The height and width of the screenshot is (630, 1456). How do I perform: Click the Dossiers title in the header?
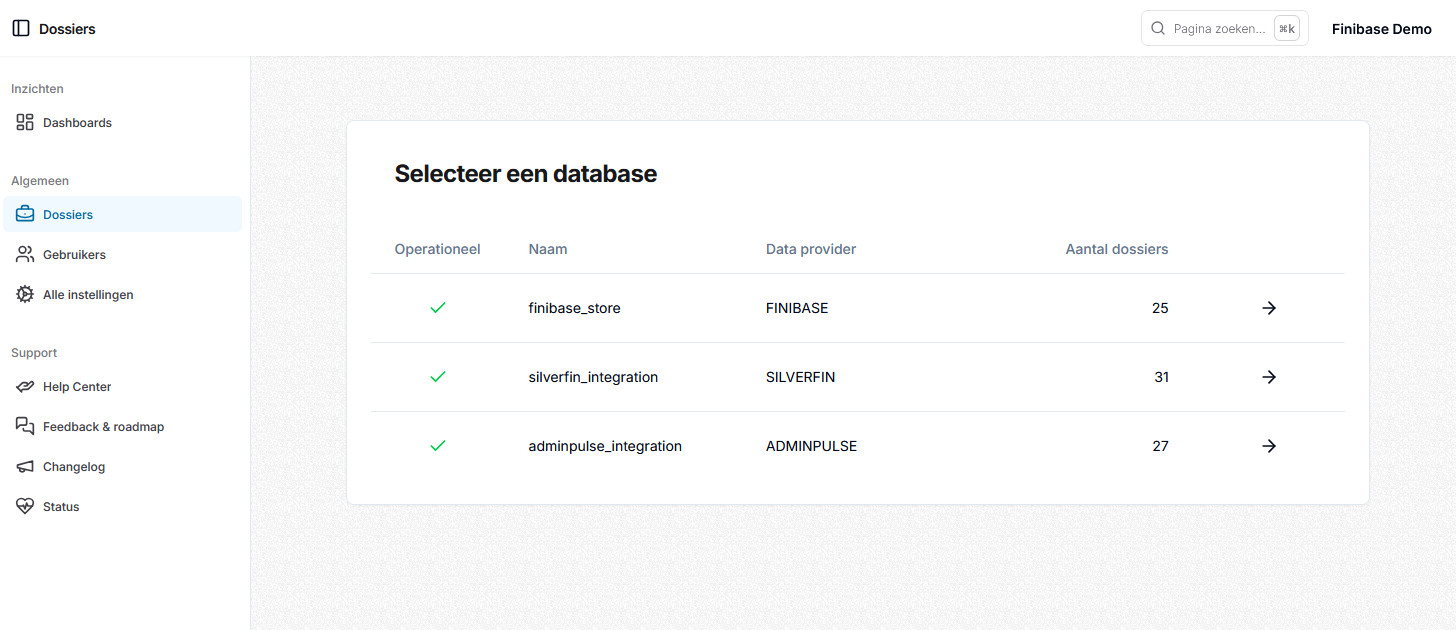click(67, 29)
